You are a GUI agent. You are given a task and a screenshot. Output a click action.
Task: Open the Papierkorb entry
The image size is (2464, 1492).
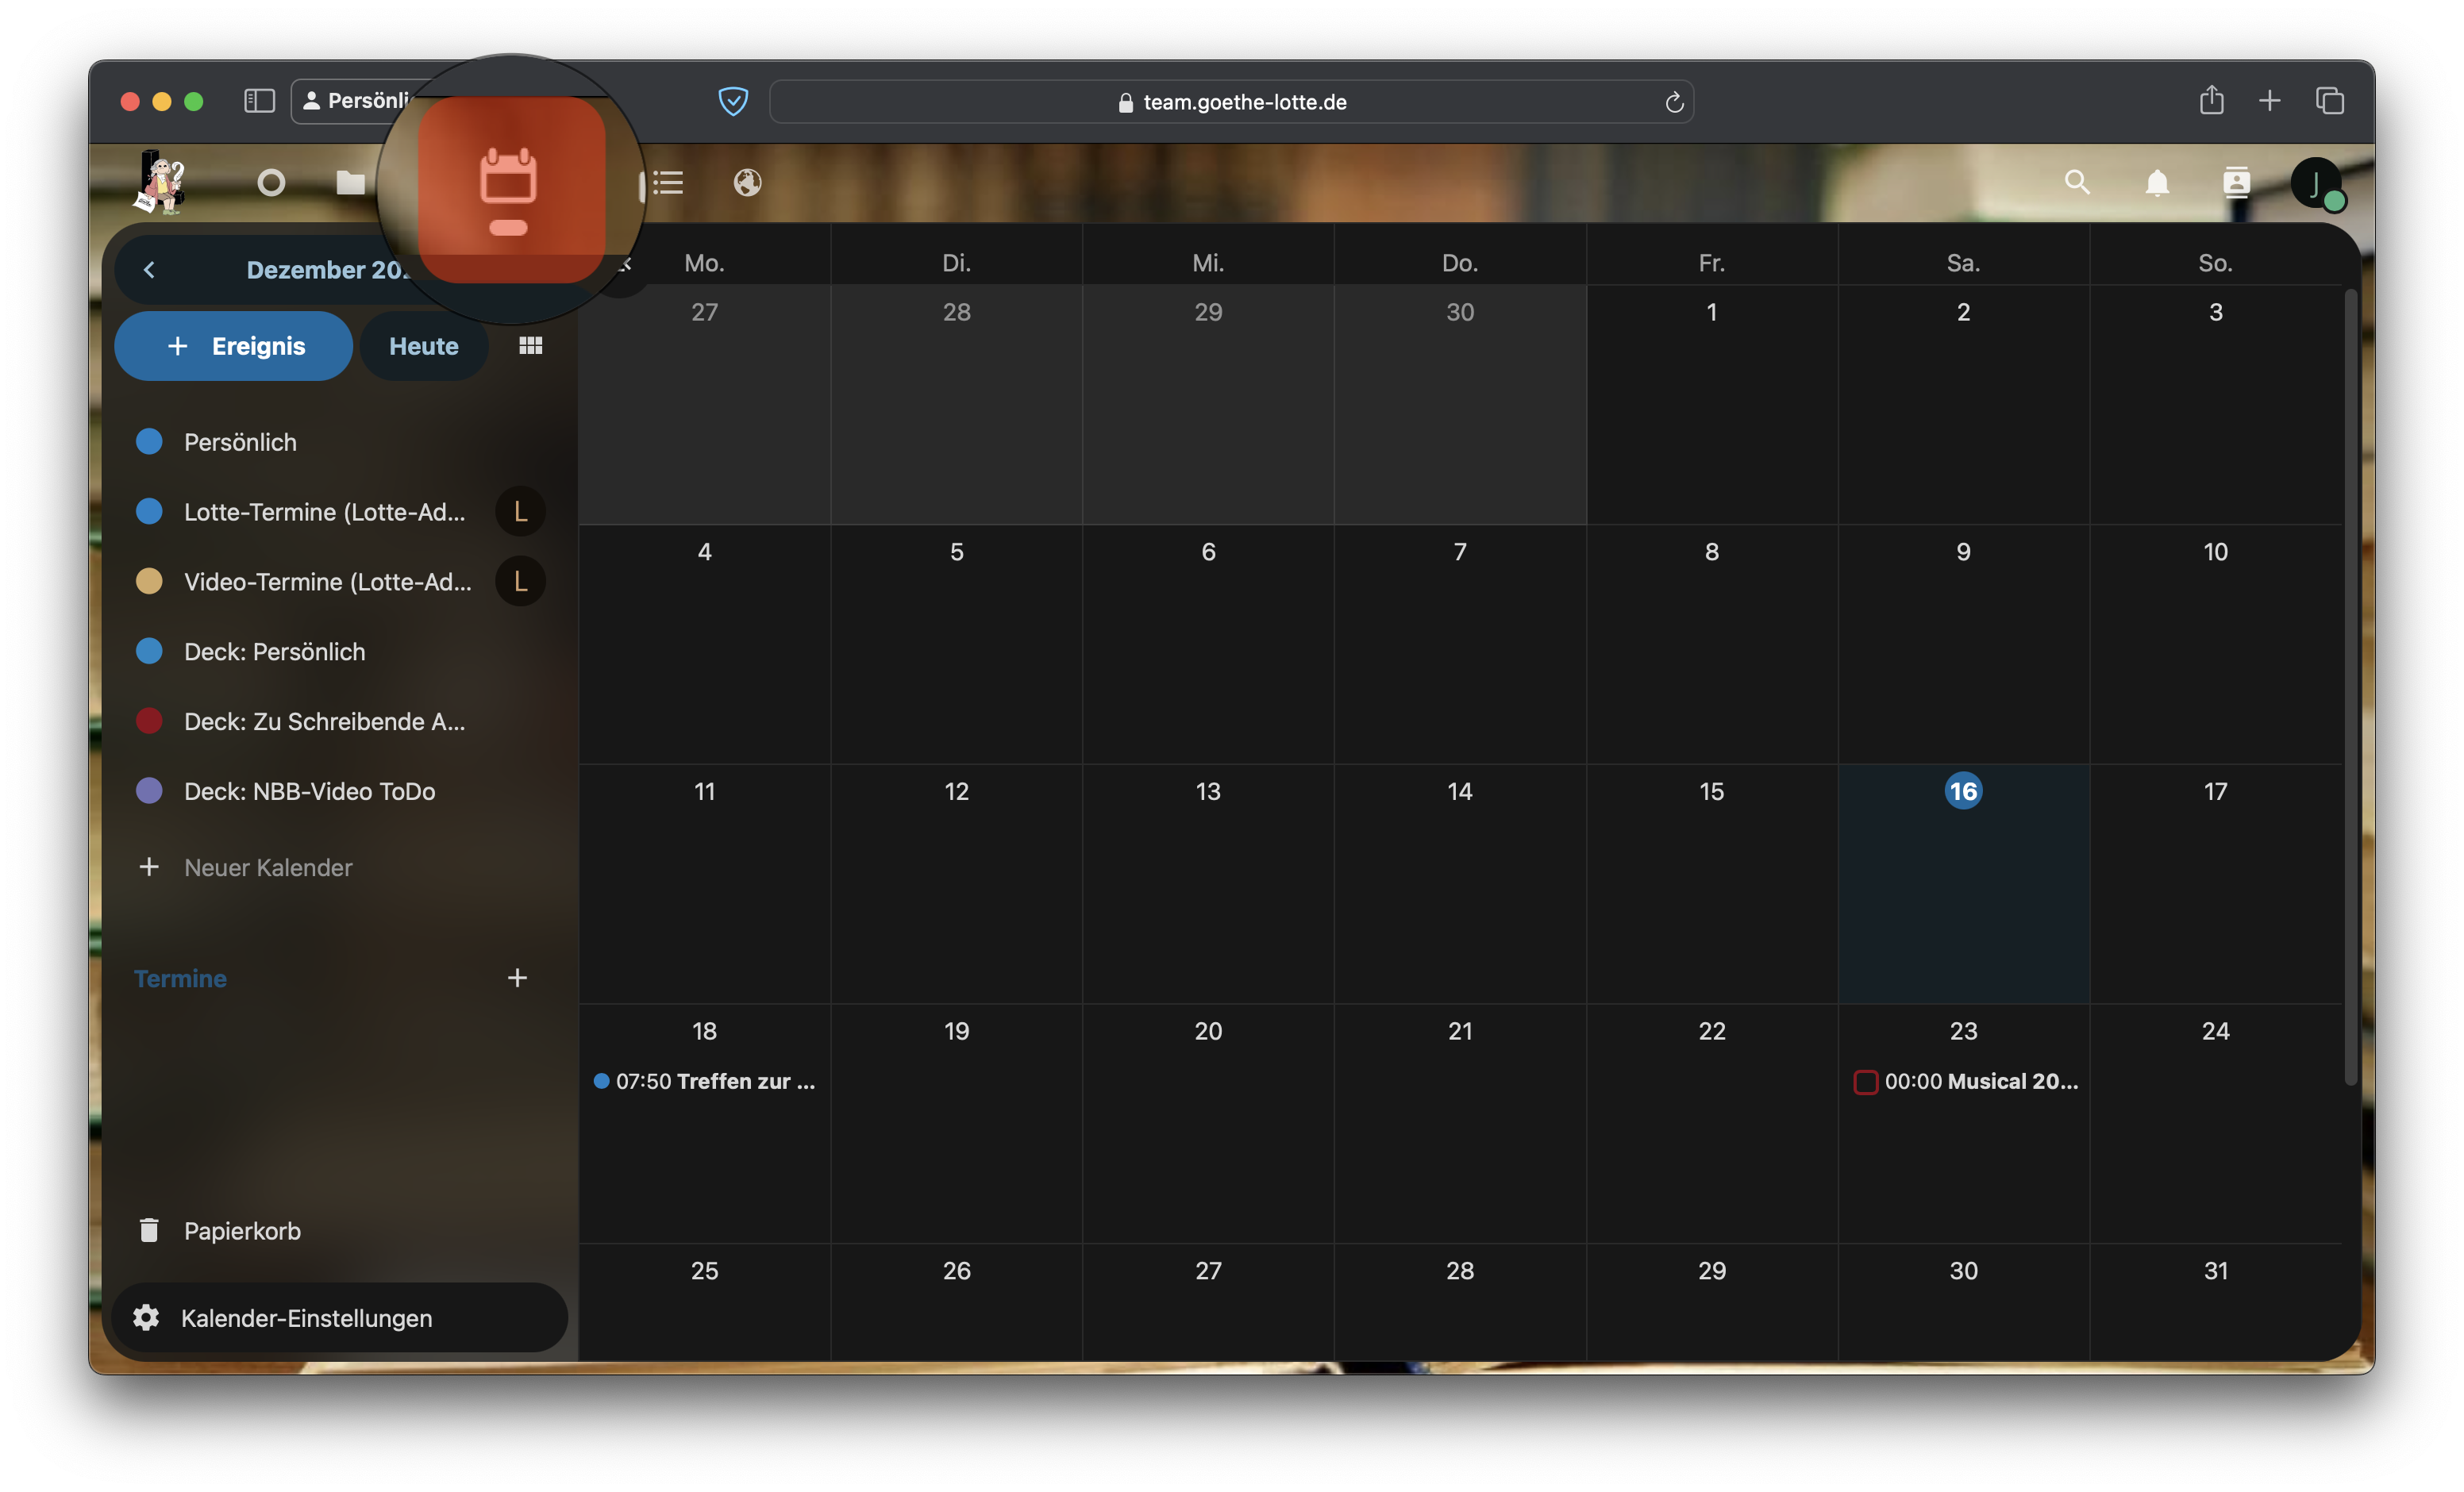(241, 1231)
